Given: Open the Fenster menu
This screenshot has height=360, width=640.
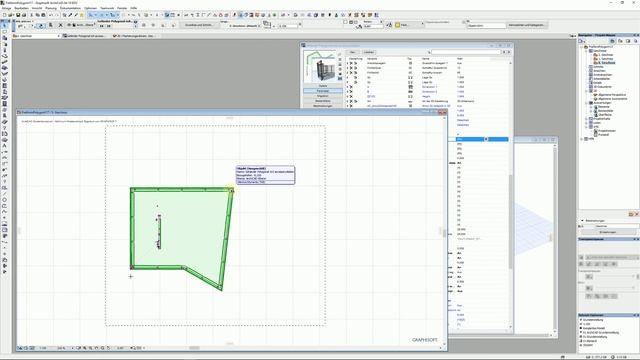Looking at the screenshot, I should (x=122, y=8).
